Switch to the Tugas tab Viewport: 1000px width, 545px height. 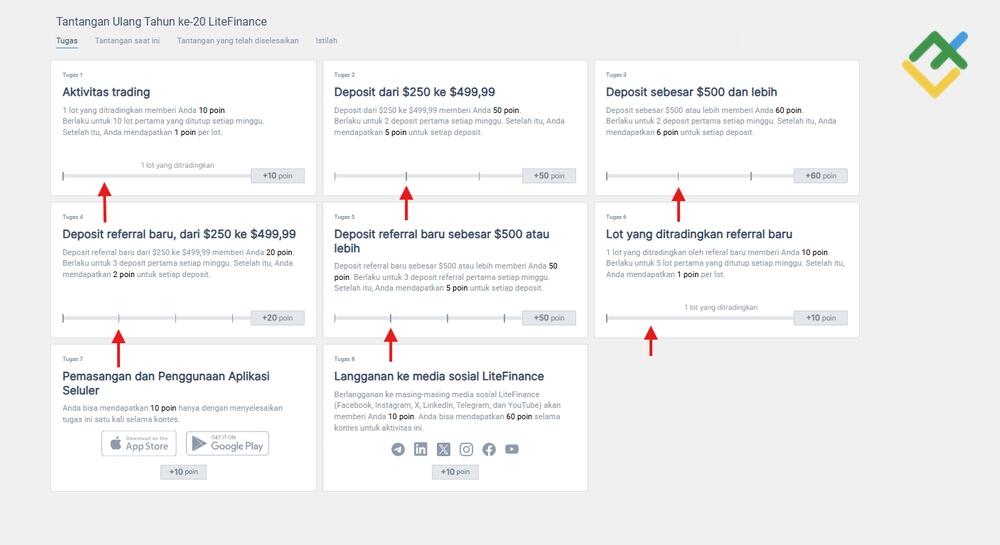pos(67,41)
